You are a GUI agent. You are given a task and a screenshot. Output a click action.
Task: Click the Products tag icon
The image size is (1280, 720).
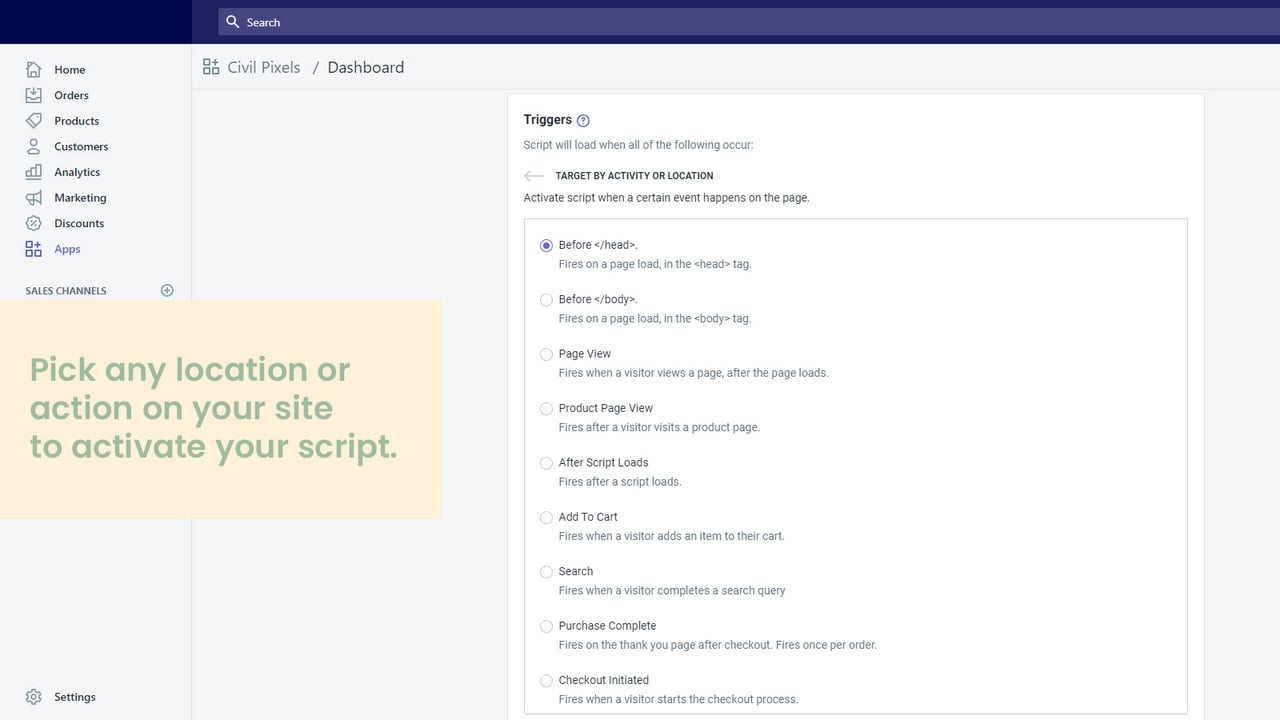(33, 121)
